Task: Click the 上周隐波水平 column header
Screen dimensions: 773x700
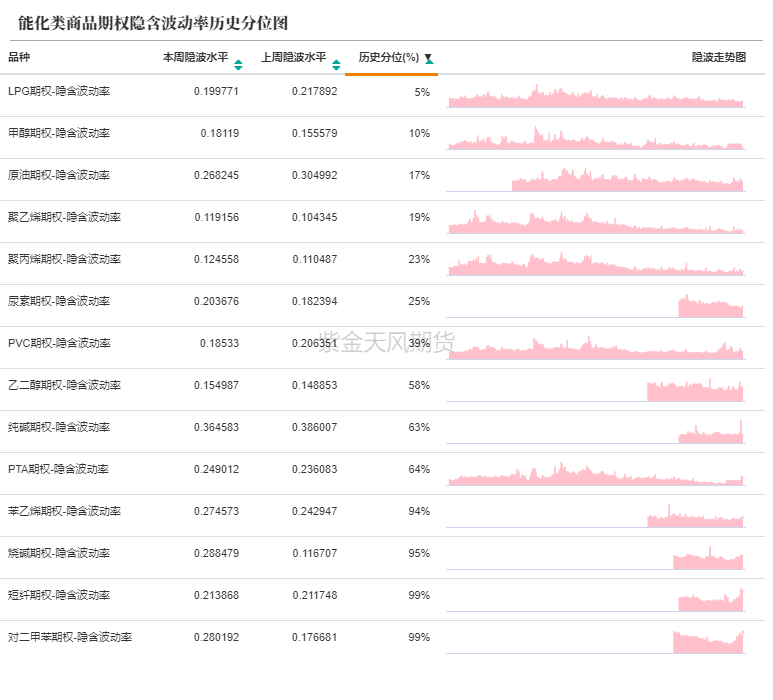Action: 294,58
